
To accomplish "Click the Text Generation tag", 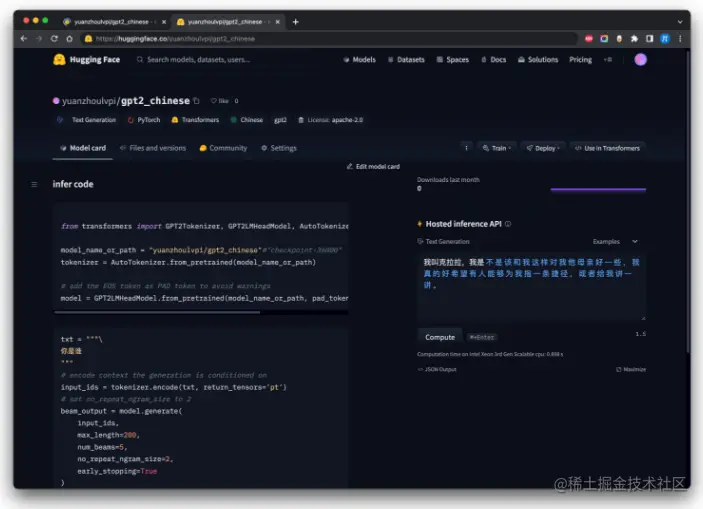I will pos(87,120).
